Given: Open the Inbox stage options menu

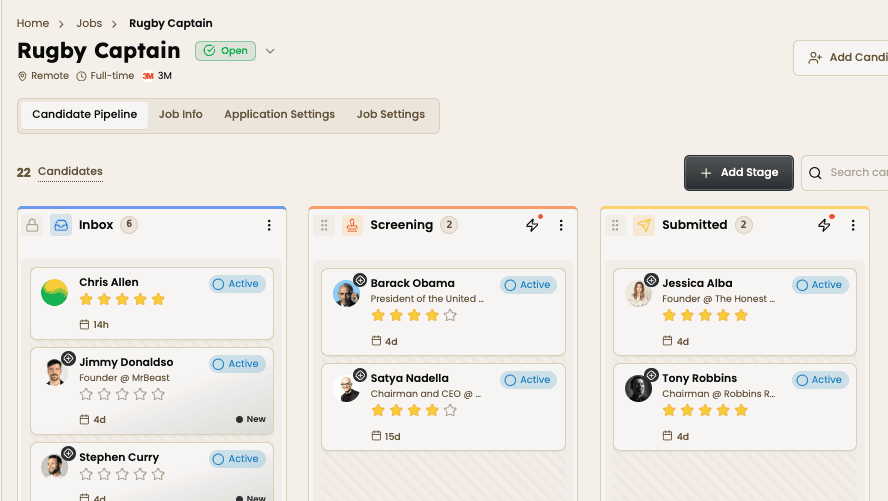Looking at the screenshot, I should (269, 225).
